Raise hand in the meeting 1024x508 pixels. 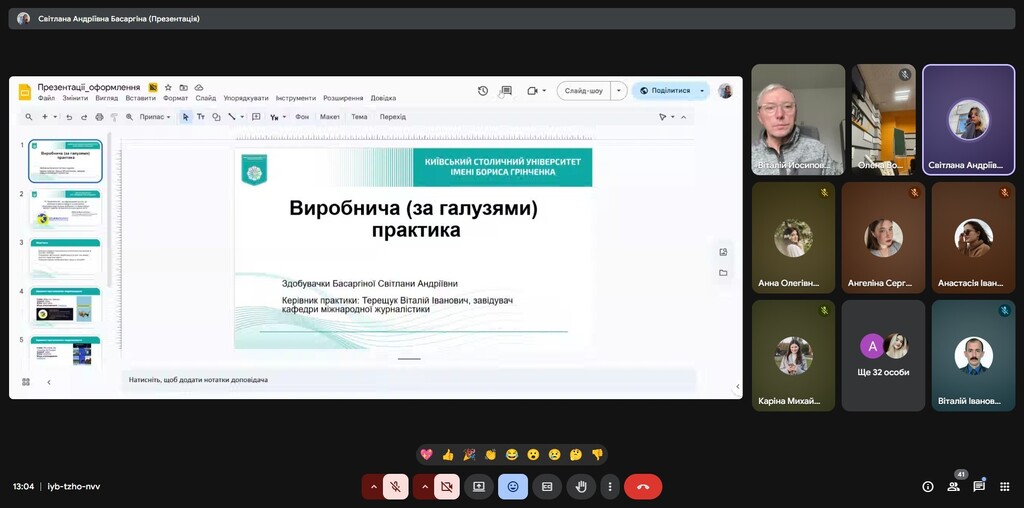580,487
